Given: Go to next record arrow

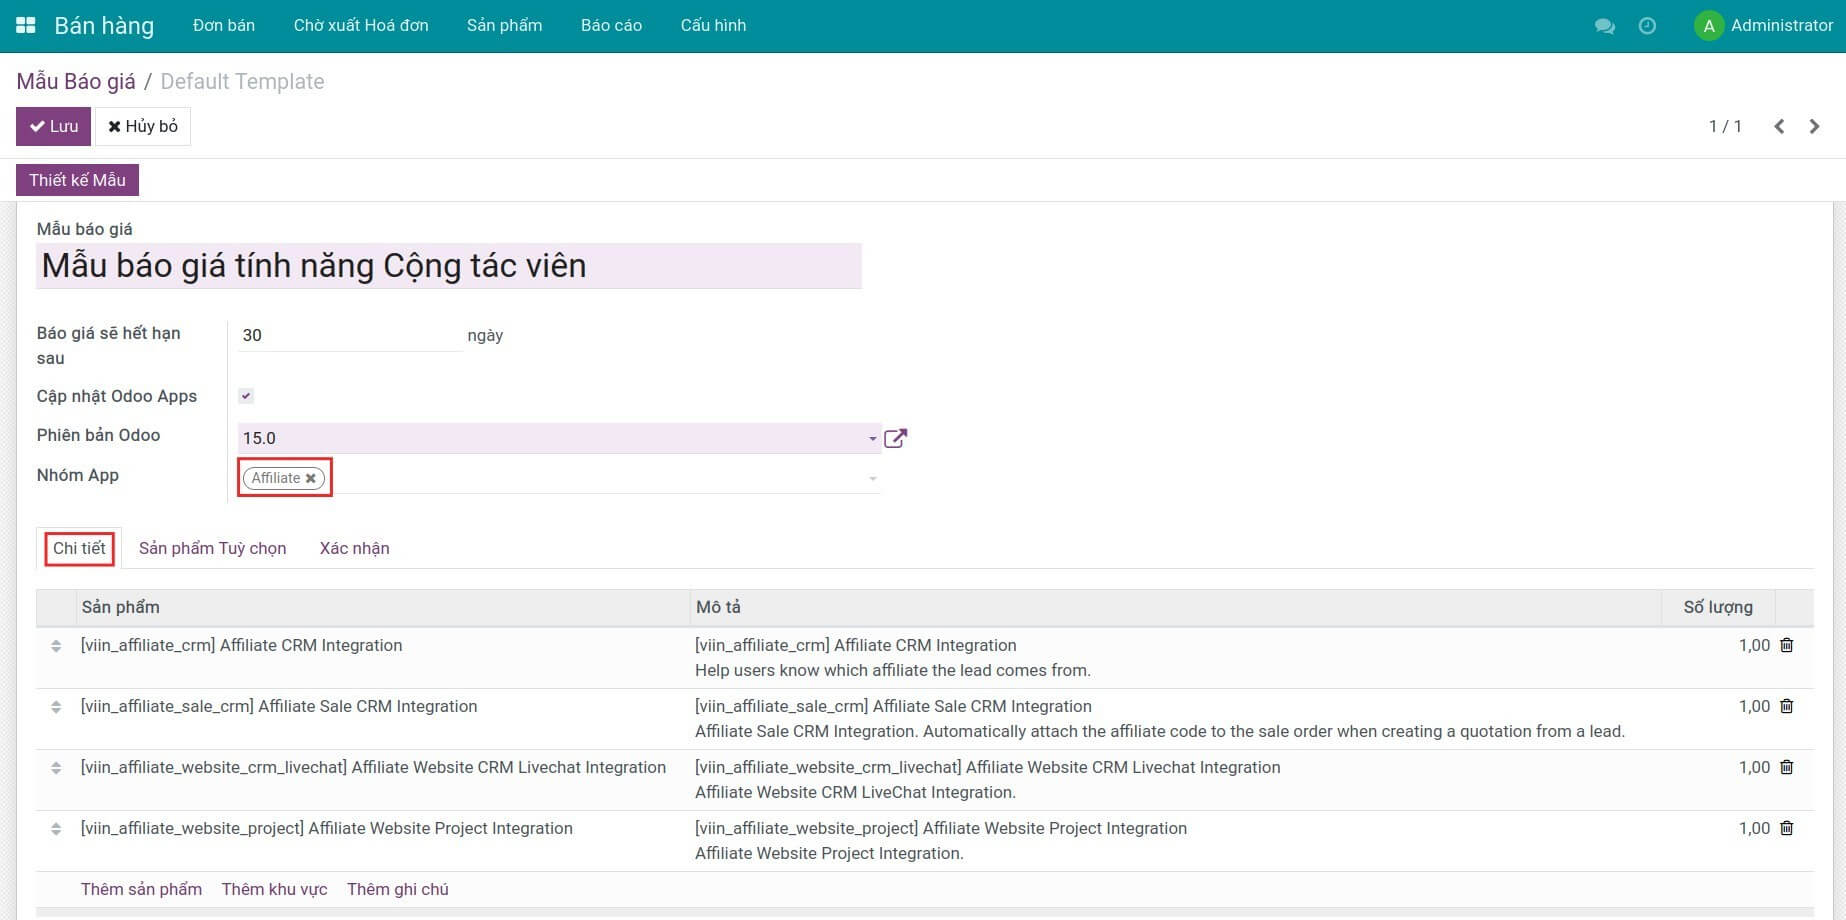Looking at the screenshot, I should point(1814,126).
